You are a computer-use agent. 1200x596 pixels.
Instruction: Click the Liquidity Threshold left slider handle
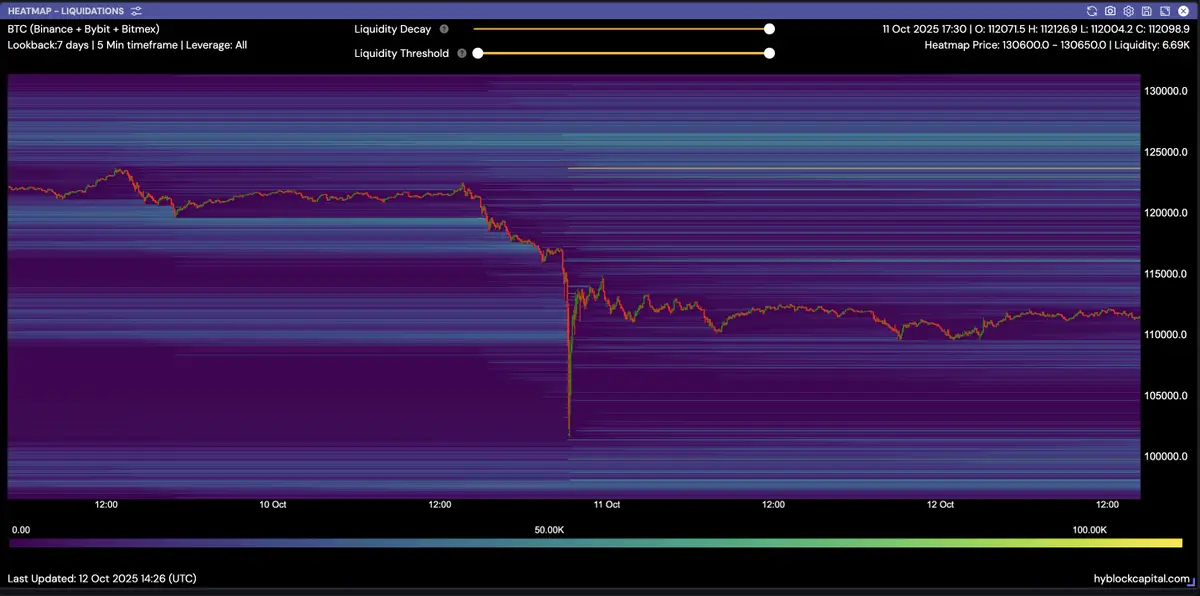(x=478, y=53)
